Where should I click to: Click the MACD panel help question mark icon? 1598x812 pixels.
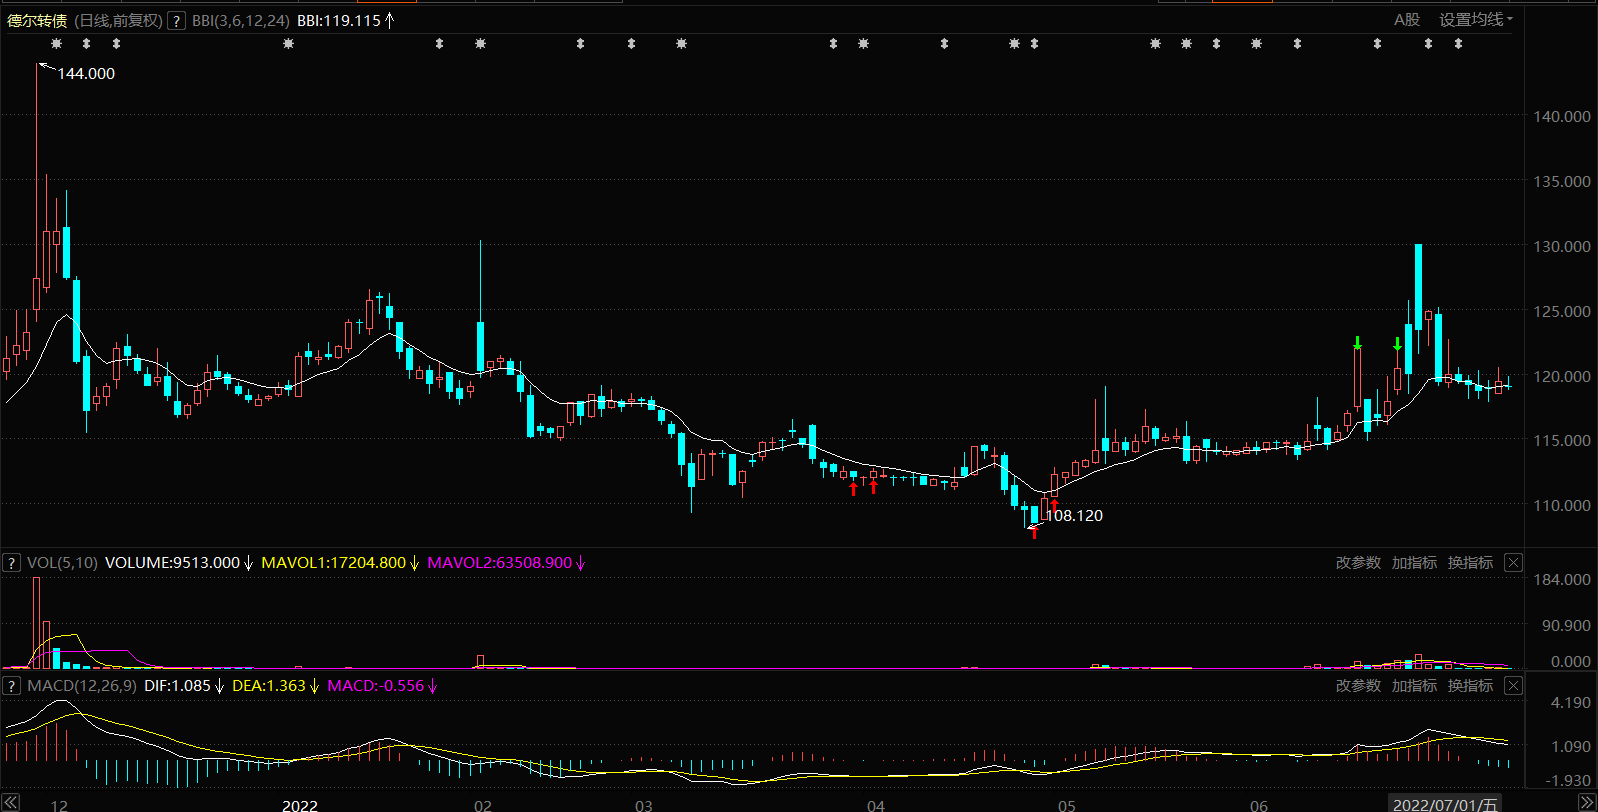pyautogui.click(x=12, y=686)
